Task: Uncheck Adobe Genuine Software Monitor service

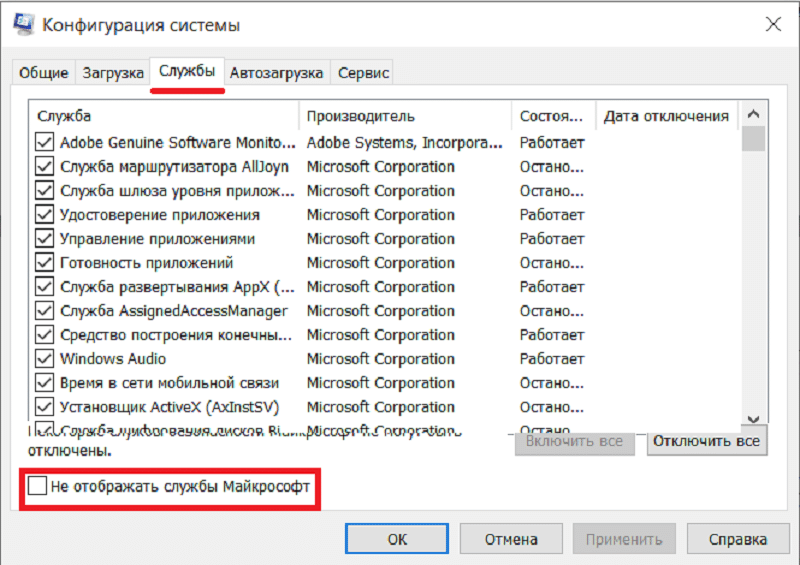Action: pyautogui.click(x=44, y=142)
